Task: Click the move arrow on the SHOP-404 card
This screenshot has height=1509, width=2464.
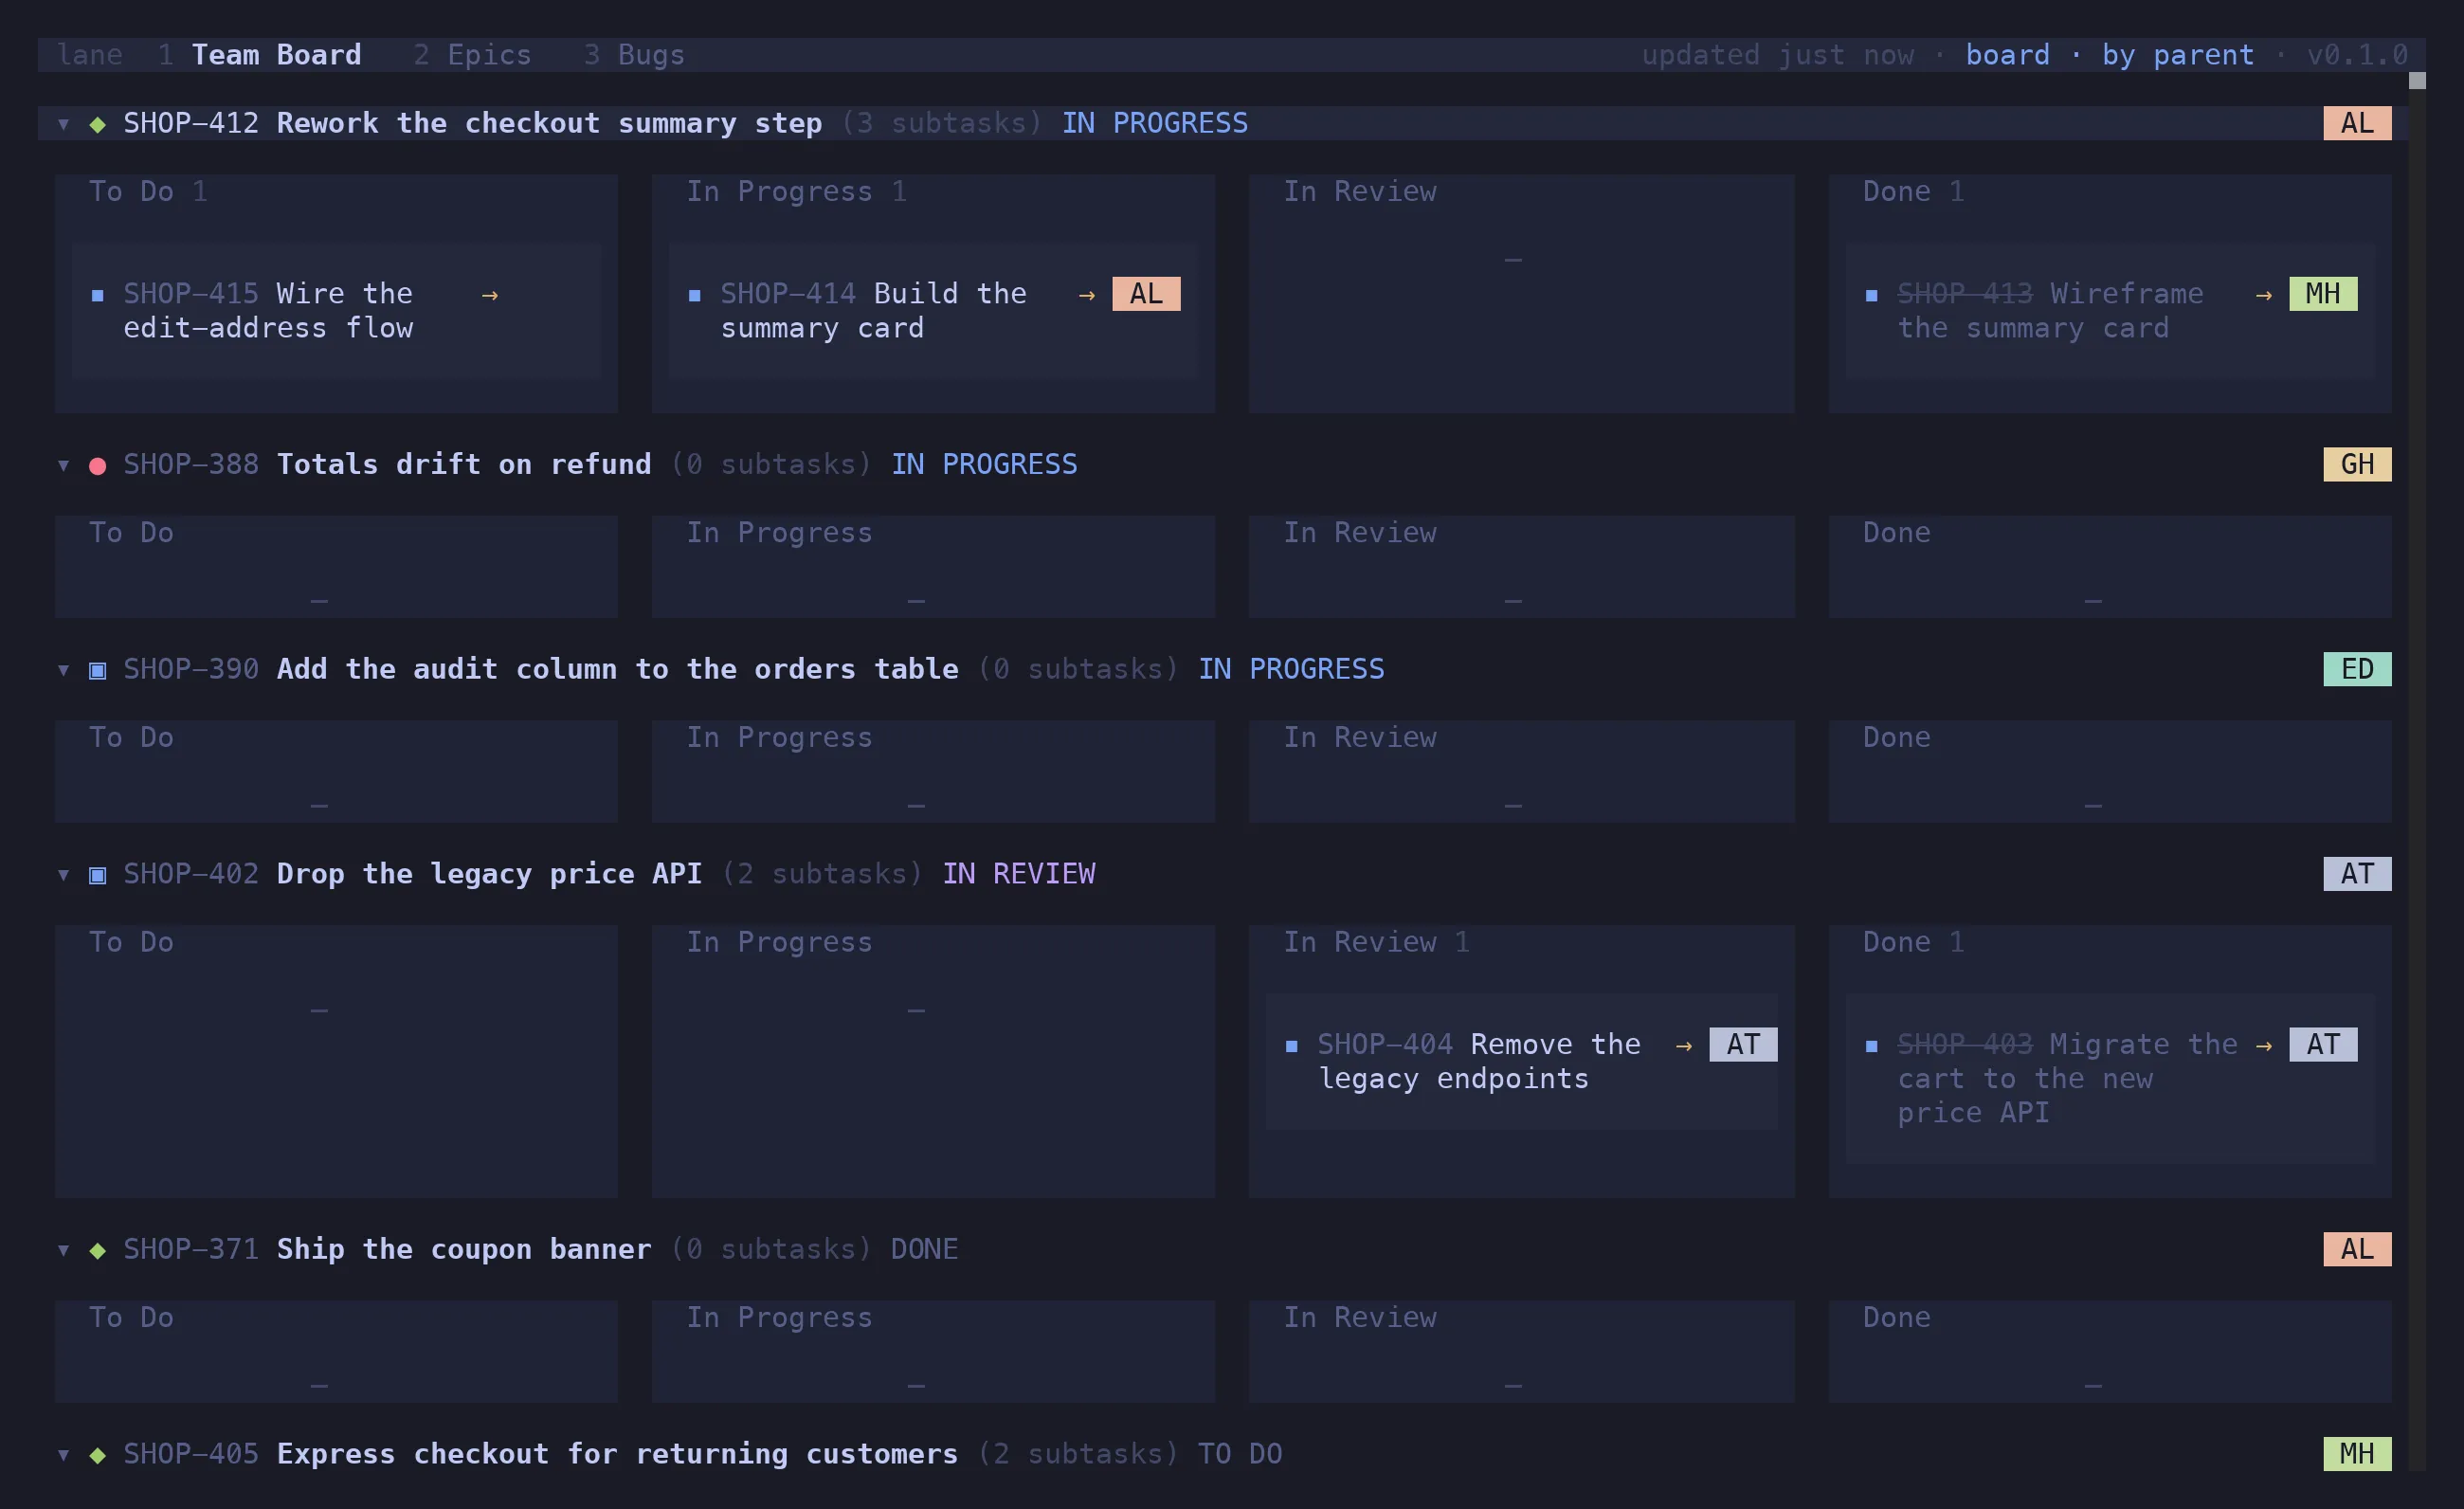Action: coord(1684,1046)
